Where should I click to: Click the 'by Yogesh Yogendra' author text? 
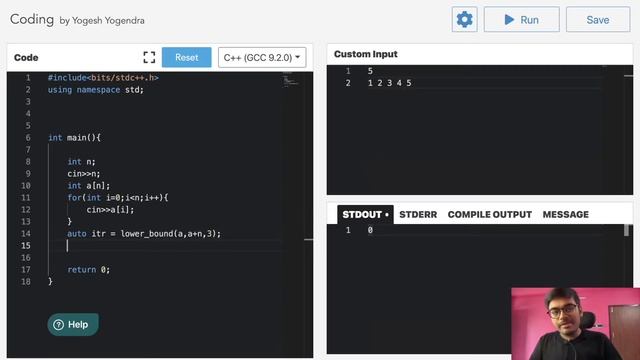click(x=102, y=20)
